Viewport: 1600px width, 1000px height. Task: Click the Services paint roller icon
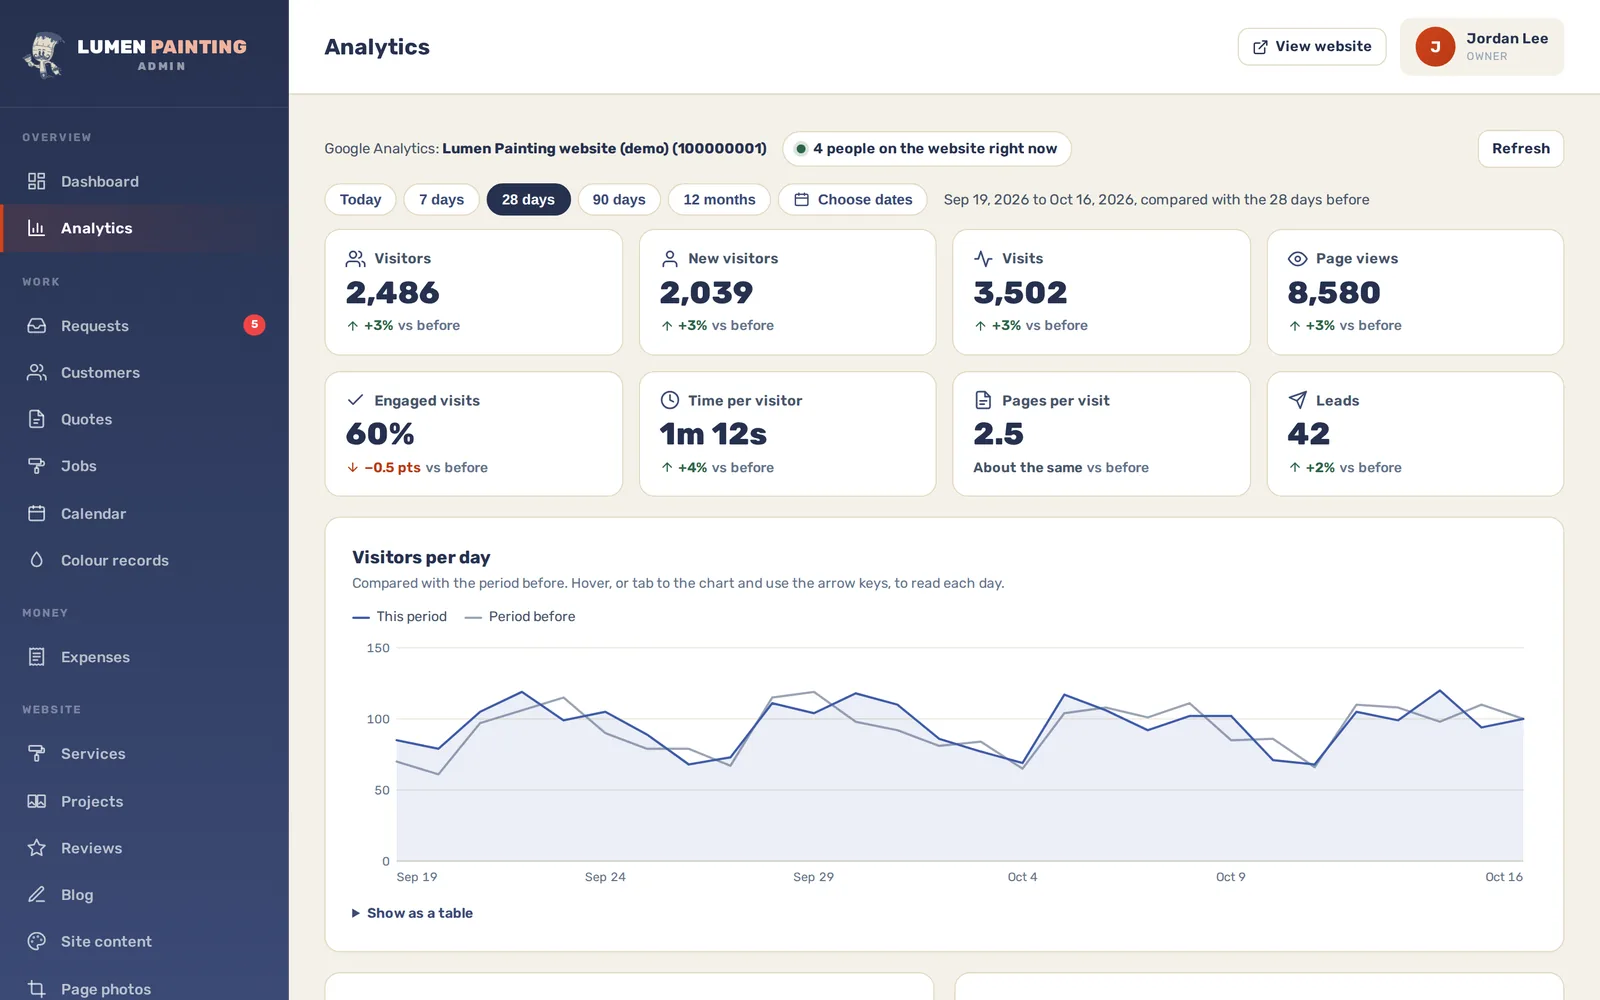click(37, 753)
